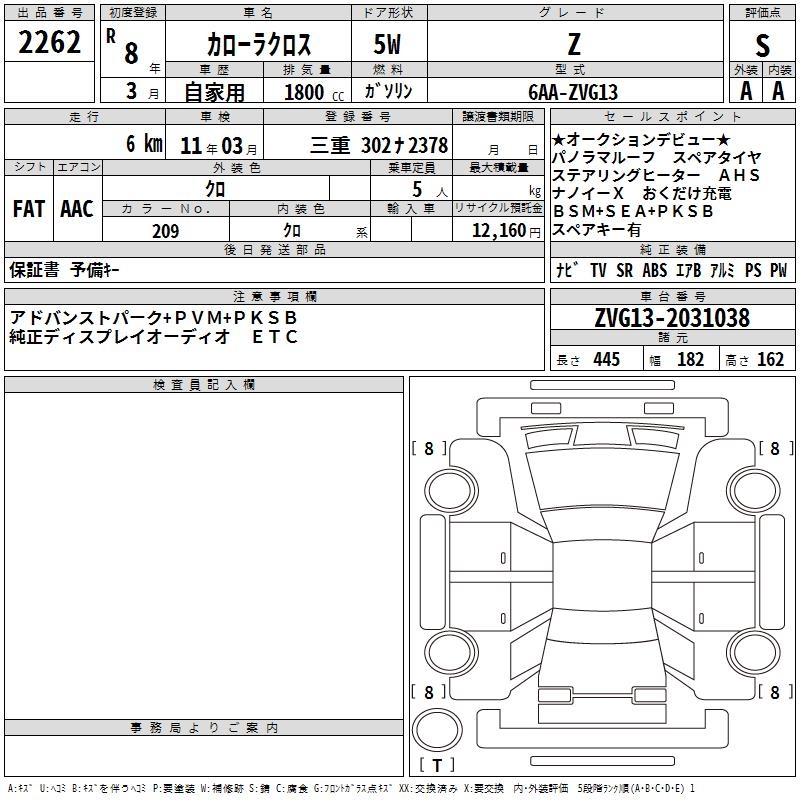Click SR in genuine equipment
This screenshot has width=800, height=800.
[x=624, y=270]
